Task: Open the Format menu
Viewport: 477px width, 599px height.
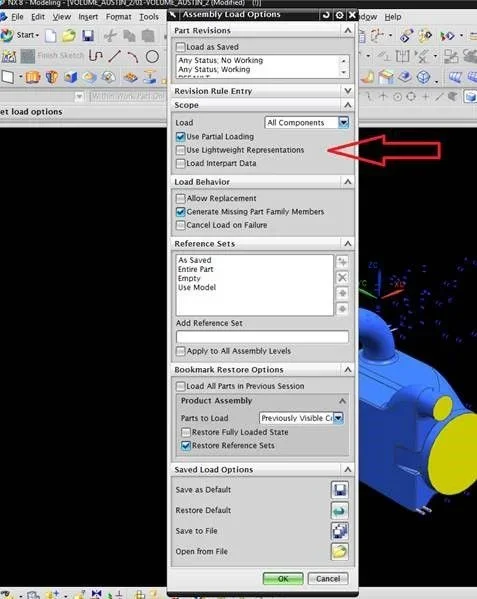Action: click(119, 17)
